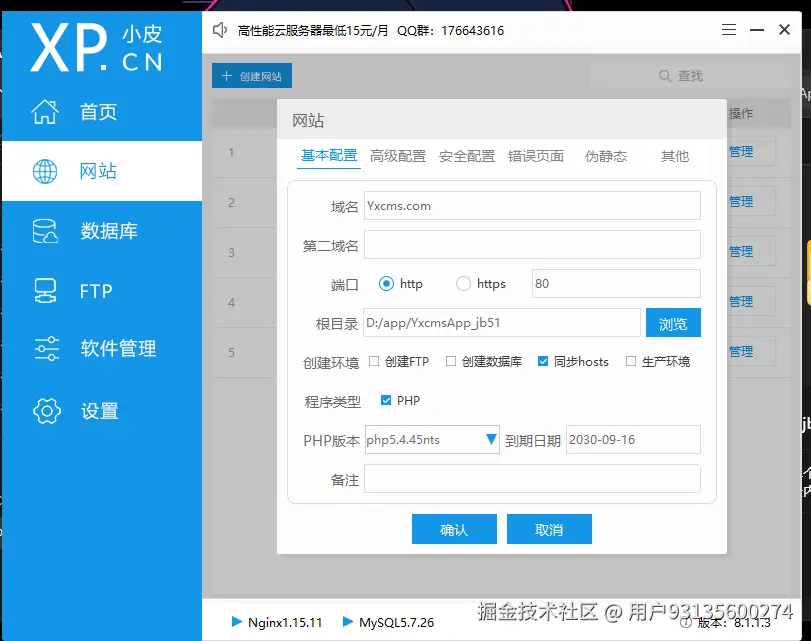Click the 创建网站 button

[252, 76]
